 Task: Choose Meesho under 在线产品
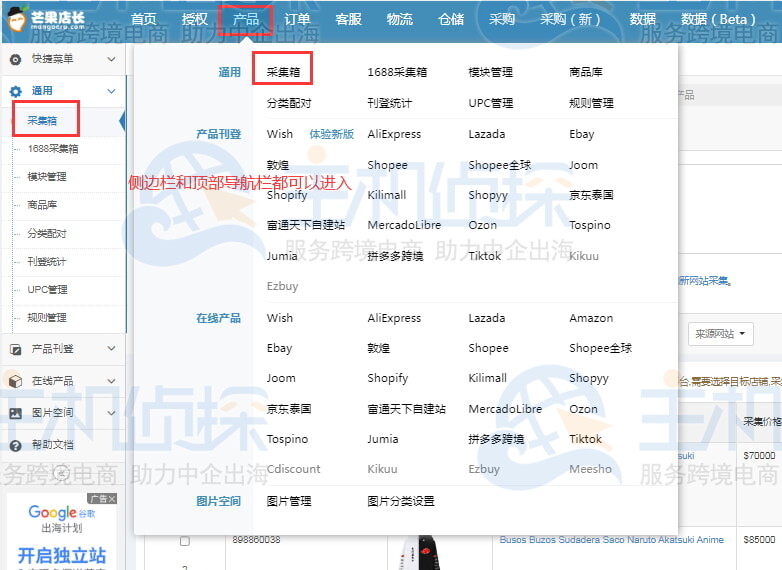tap(590, 469)
